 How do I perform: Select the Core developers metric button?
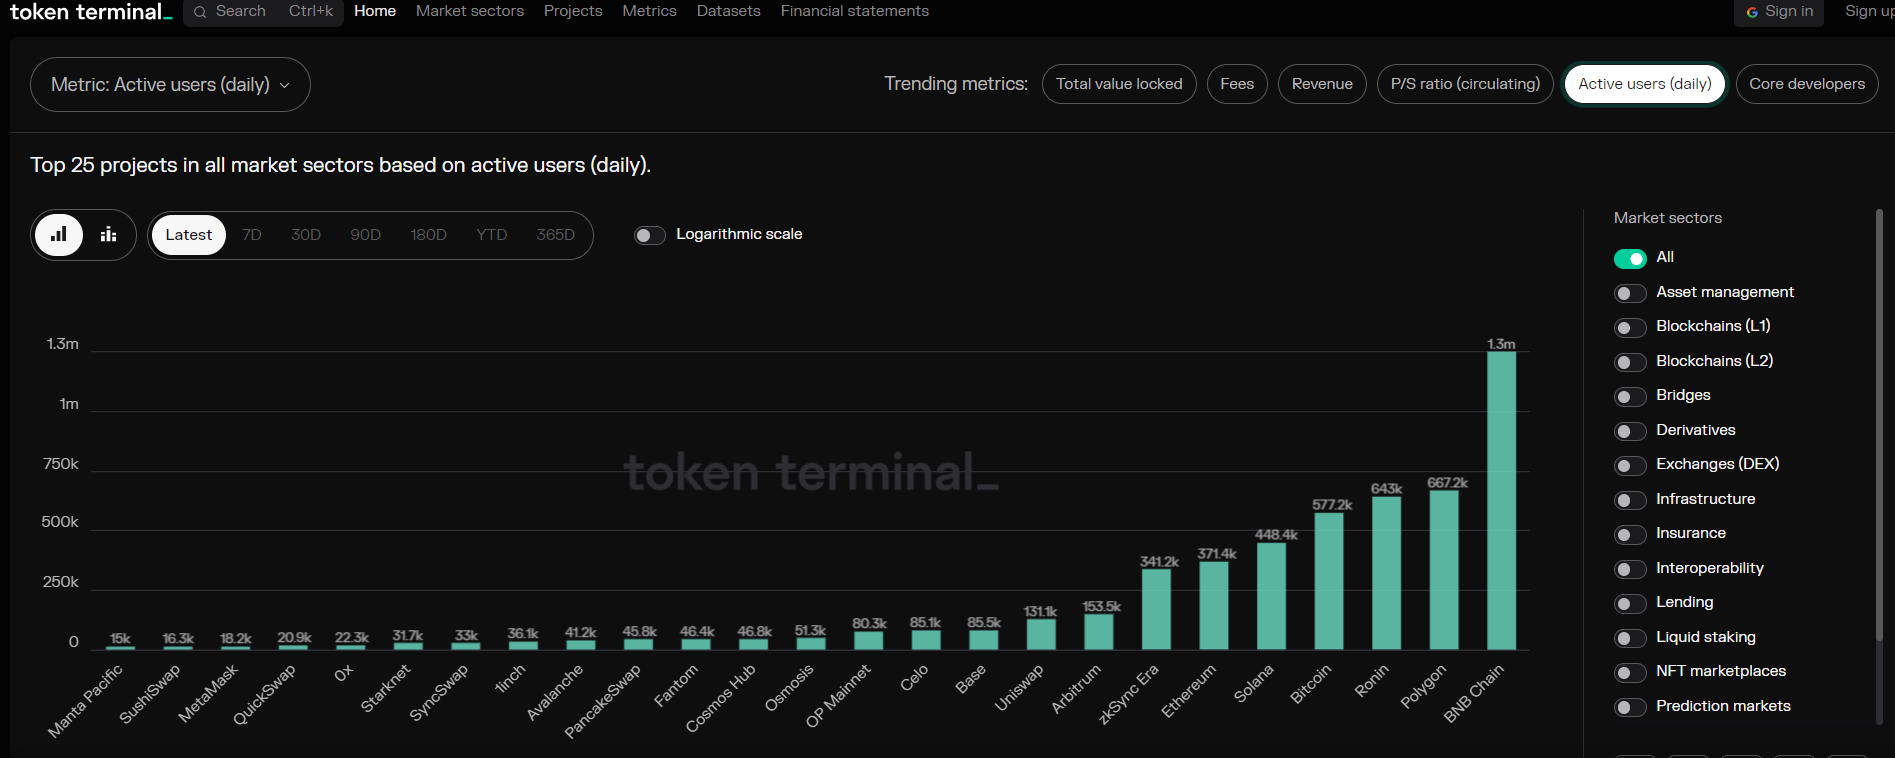1806,84
